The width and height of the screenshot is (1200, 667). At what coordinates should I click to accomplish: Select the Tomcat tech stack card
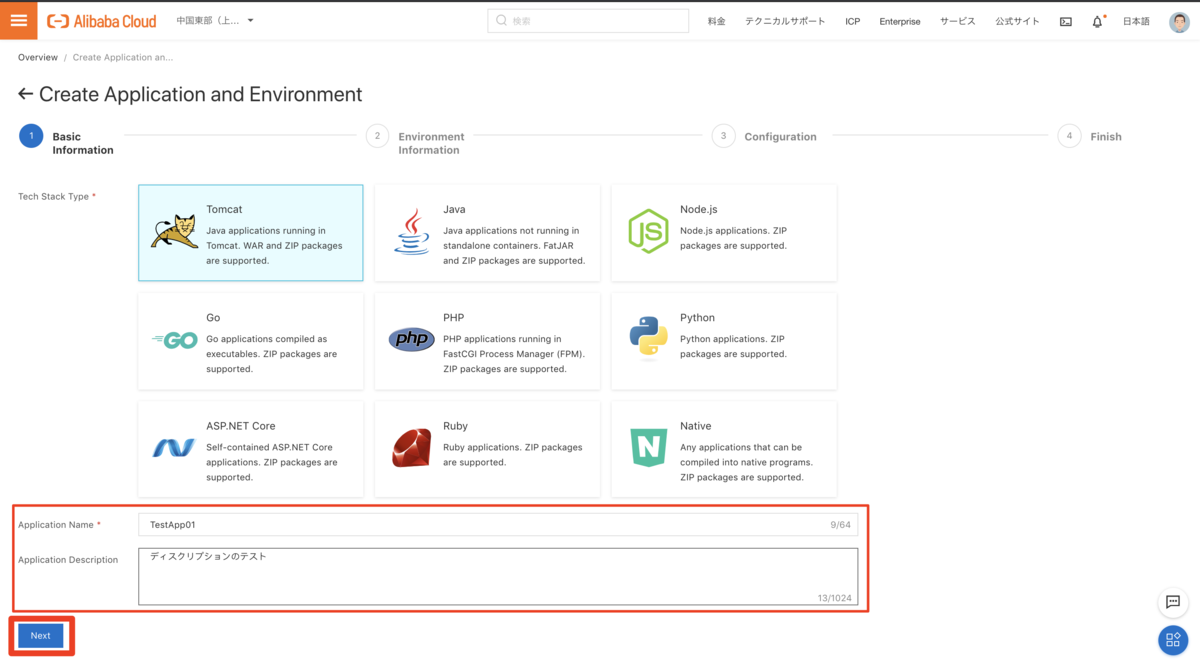point(251,232)
